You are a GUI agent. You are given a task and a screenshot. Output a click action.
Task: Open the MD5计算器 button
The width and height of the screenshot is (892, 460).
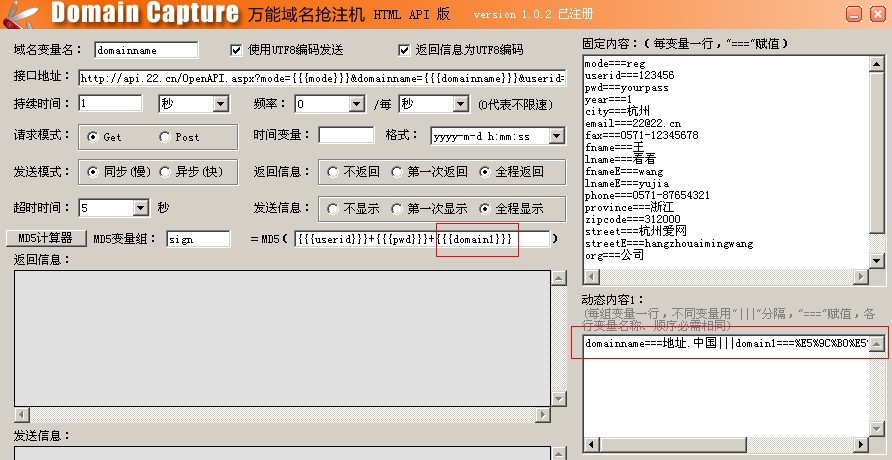coord(46,238)
